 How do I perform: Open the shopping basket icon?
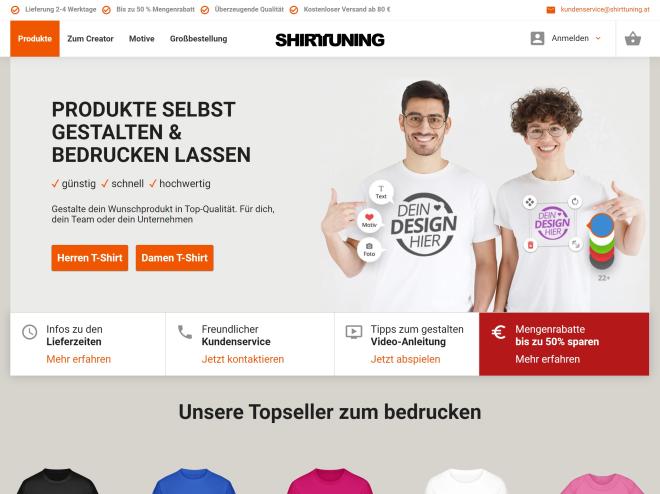click(x=632, y=39)
